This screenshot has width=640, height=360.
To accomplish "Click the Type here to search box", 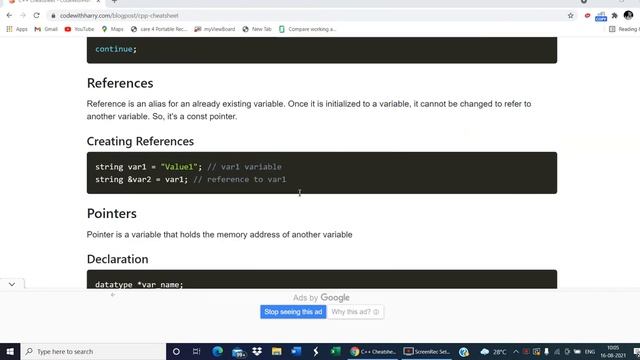I will [93, 351].
